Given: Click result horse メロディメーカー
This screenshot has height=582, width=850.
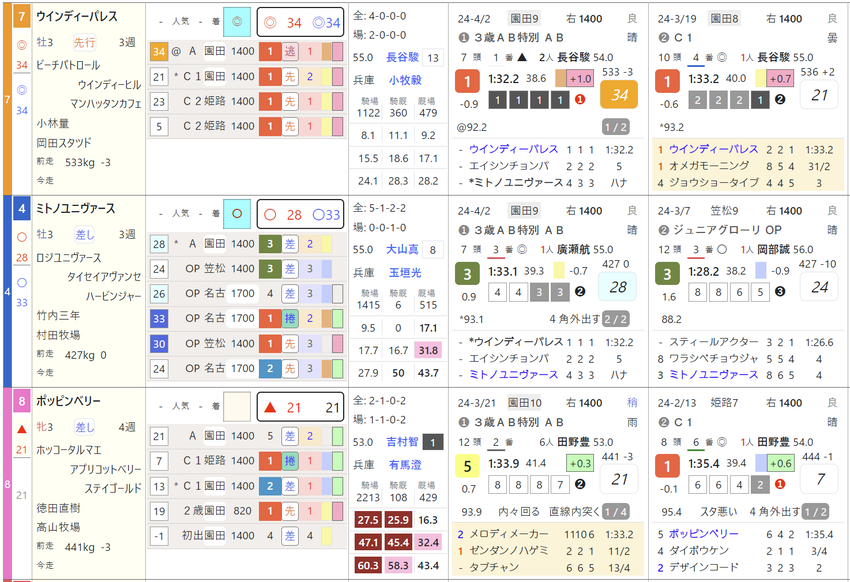Looking at the screenshot, I should [x=509, y=534].
